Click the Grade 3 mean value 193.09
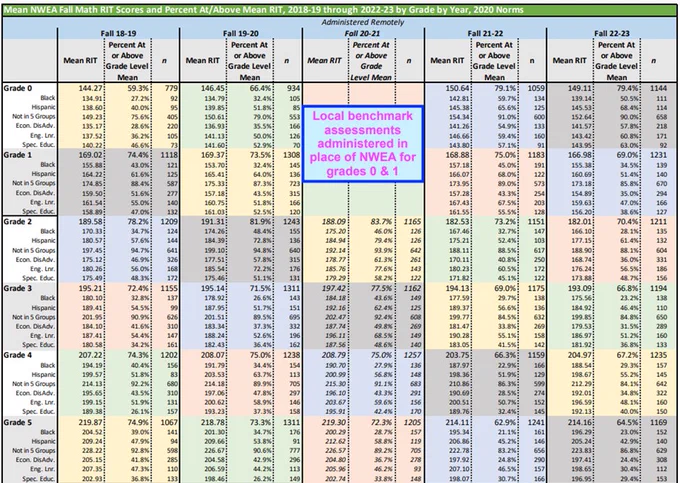680x483 pixels. pyautogui.click(x=579, y=288)
